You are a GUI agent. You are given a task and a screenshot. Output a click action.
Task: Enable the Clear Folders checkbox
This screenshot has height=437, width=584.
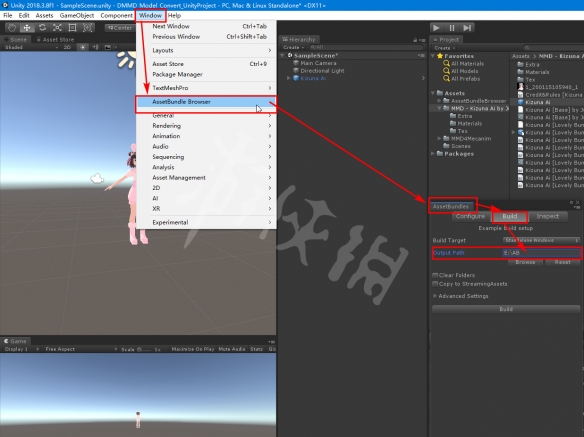pyautogui.click(x=435, y=275)
